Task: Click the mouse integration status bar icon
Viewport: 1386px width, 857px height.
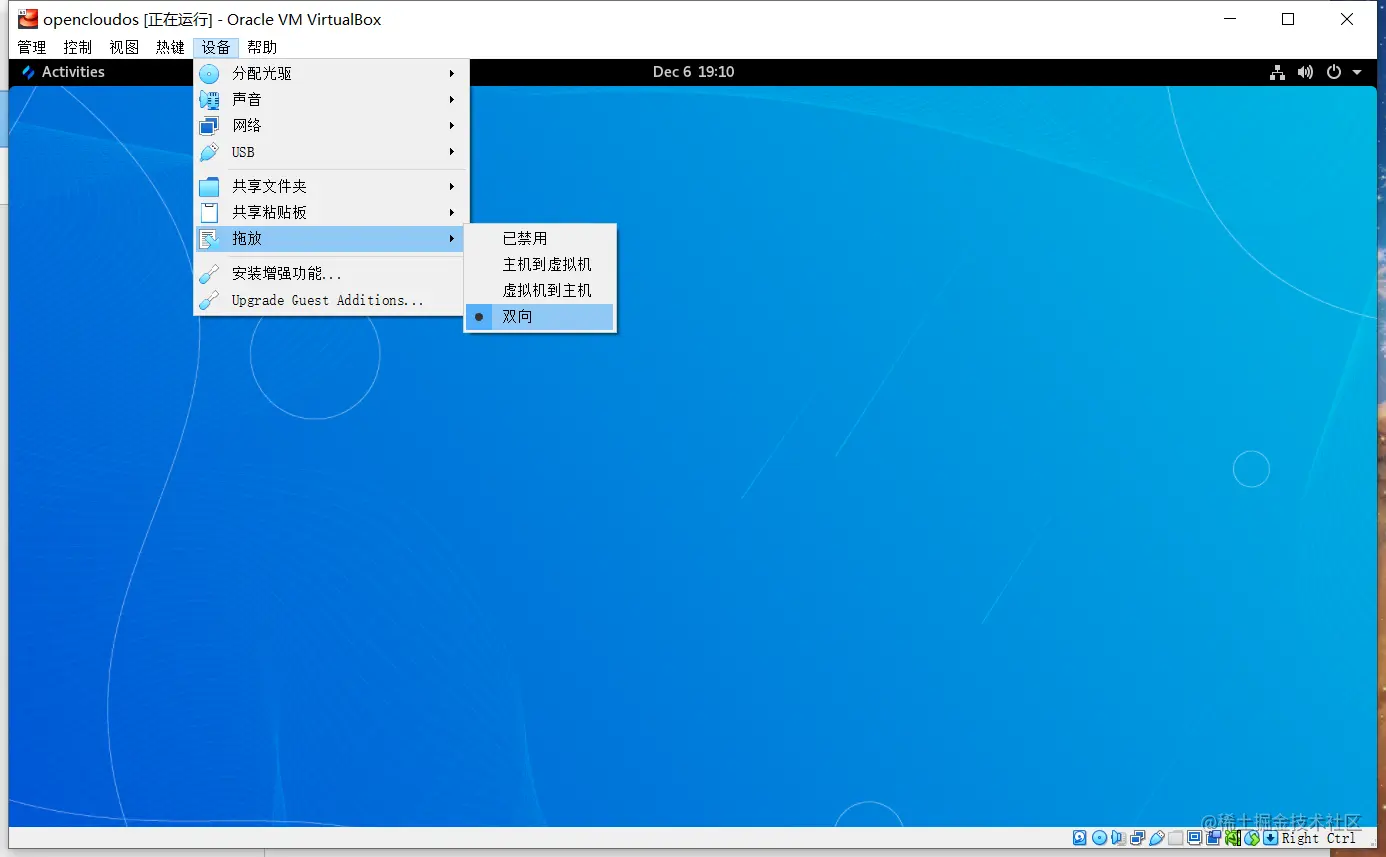Action: (1251, 838)
